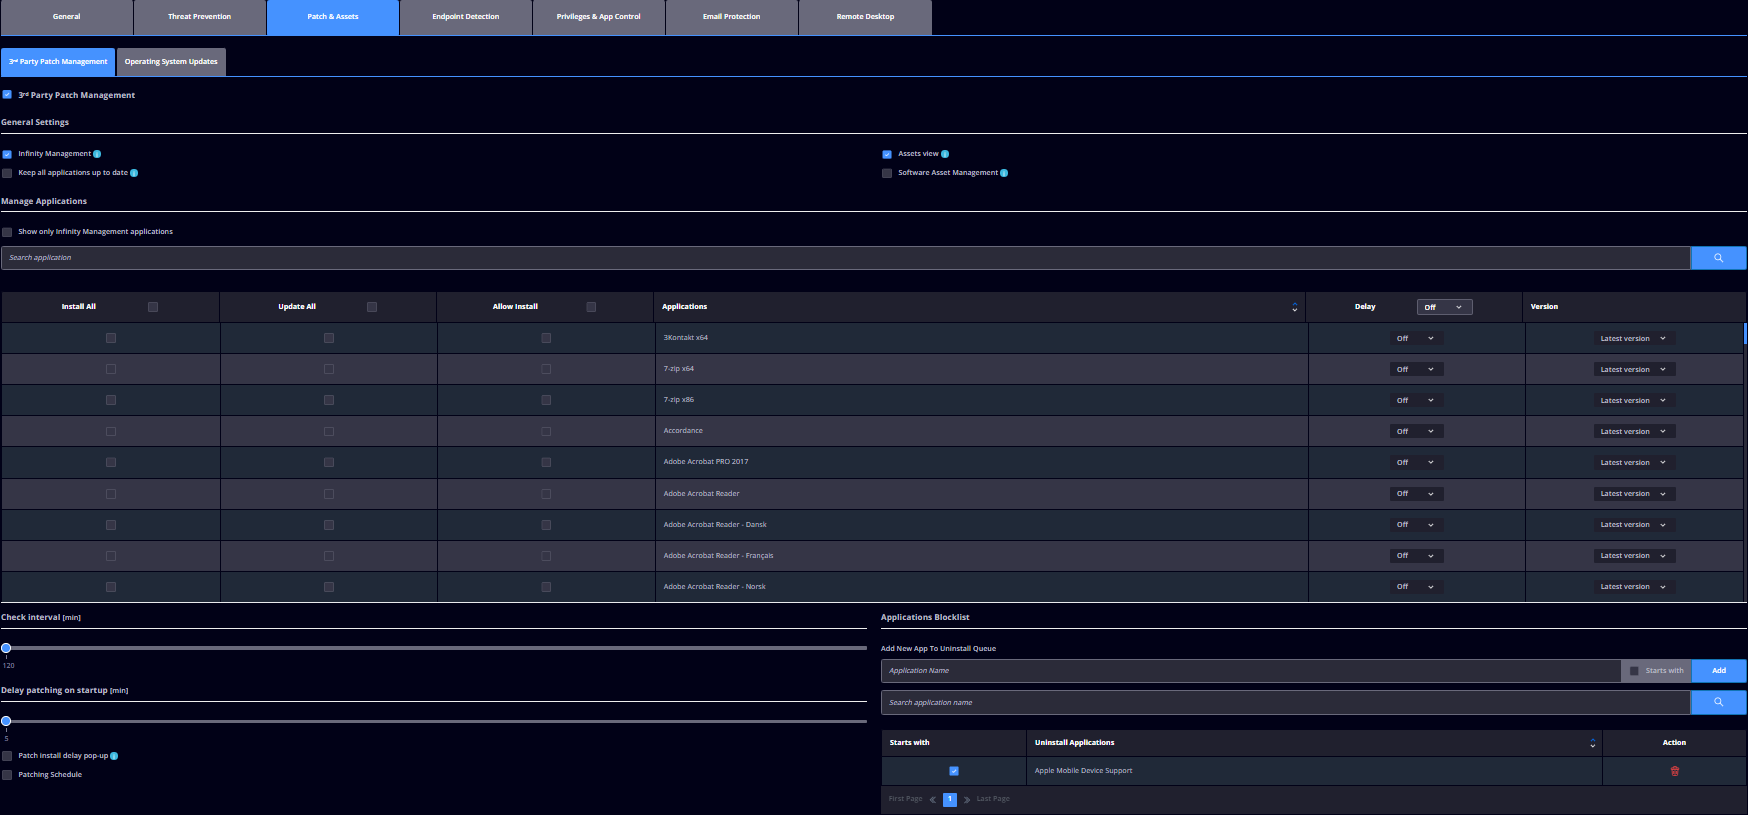Go to previous blocklist page arrow
This screenshot has width=1748, height=815.
pos(933,799)
